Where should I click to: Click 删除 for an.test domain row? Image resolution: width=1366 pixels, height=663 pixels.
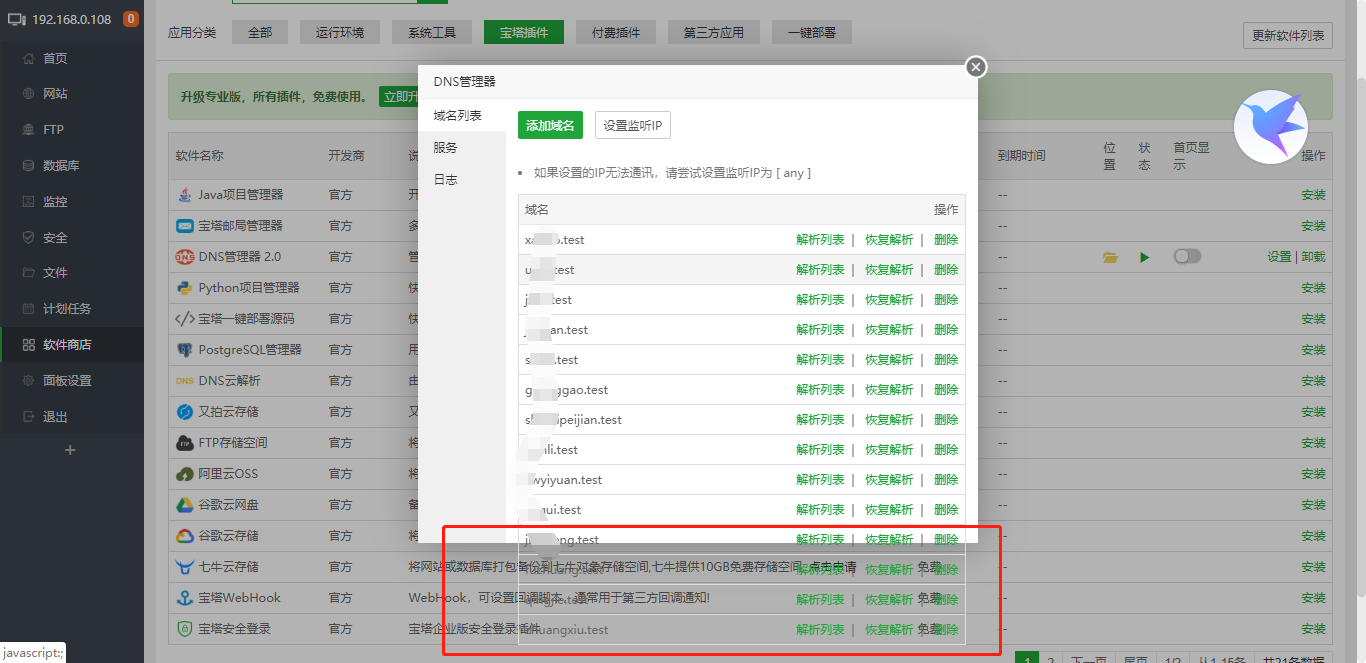946,330
